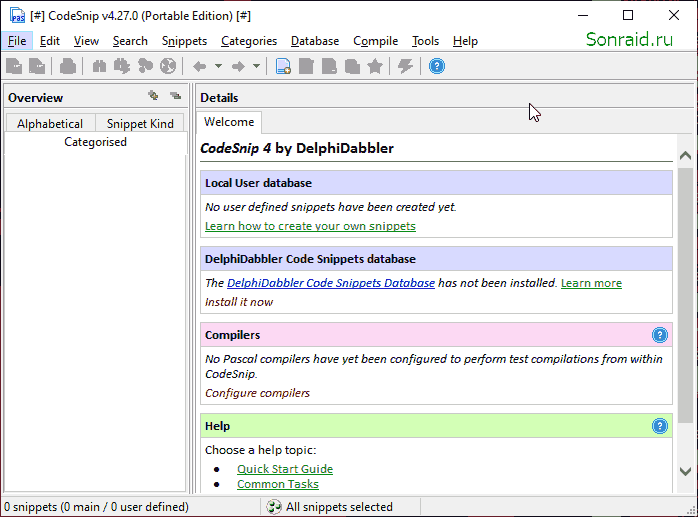
Task: Click the 'Configure compilers' link
Action: pyautogui.click(x=257, y=393)
